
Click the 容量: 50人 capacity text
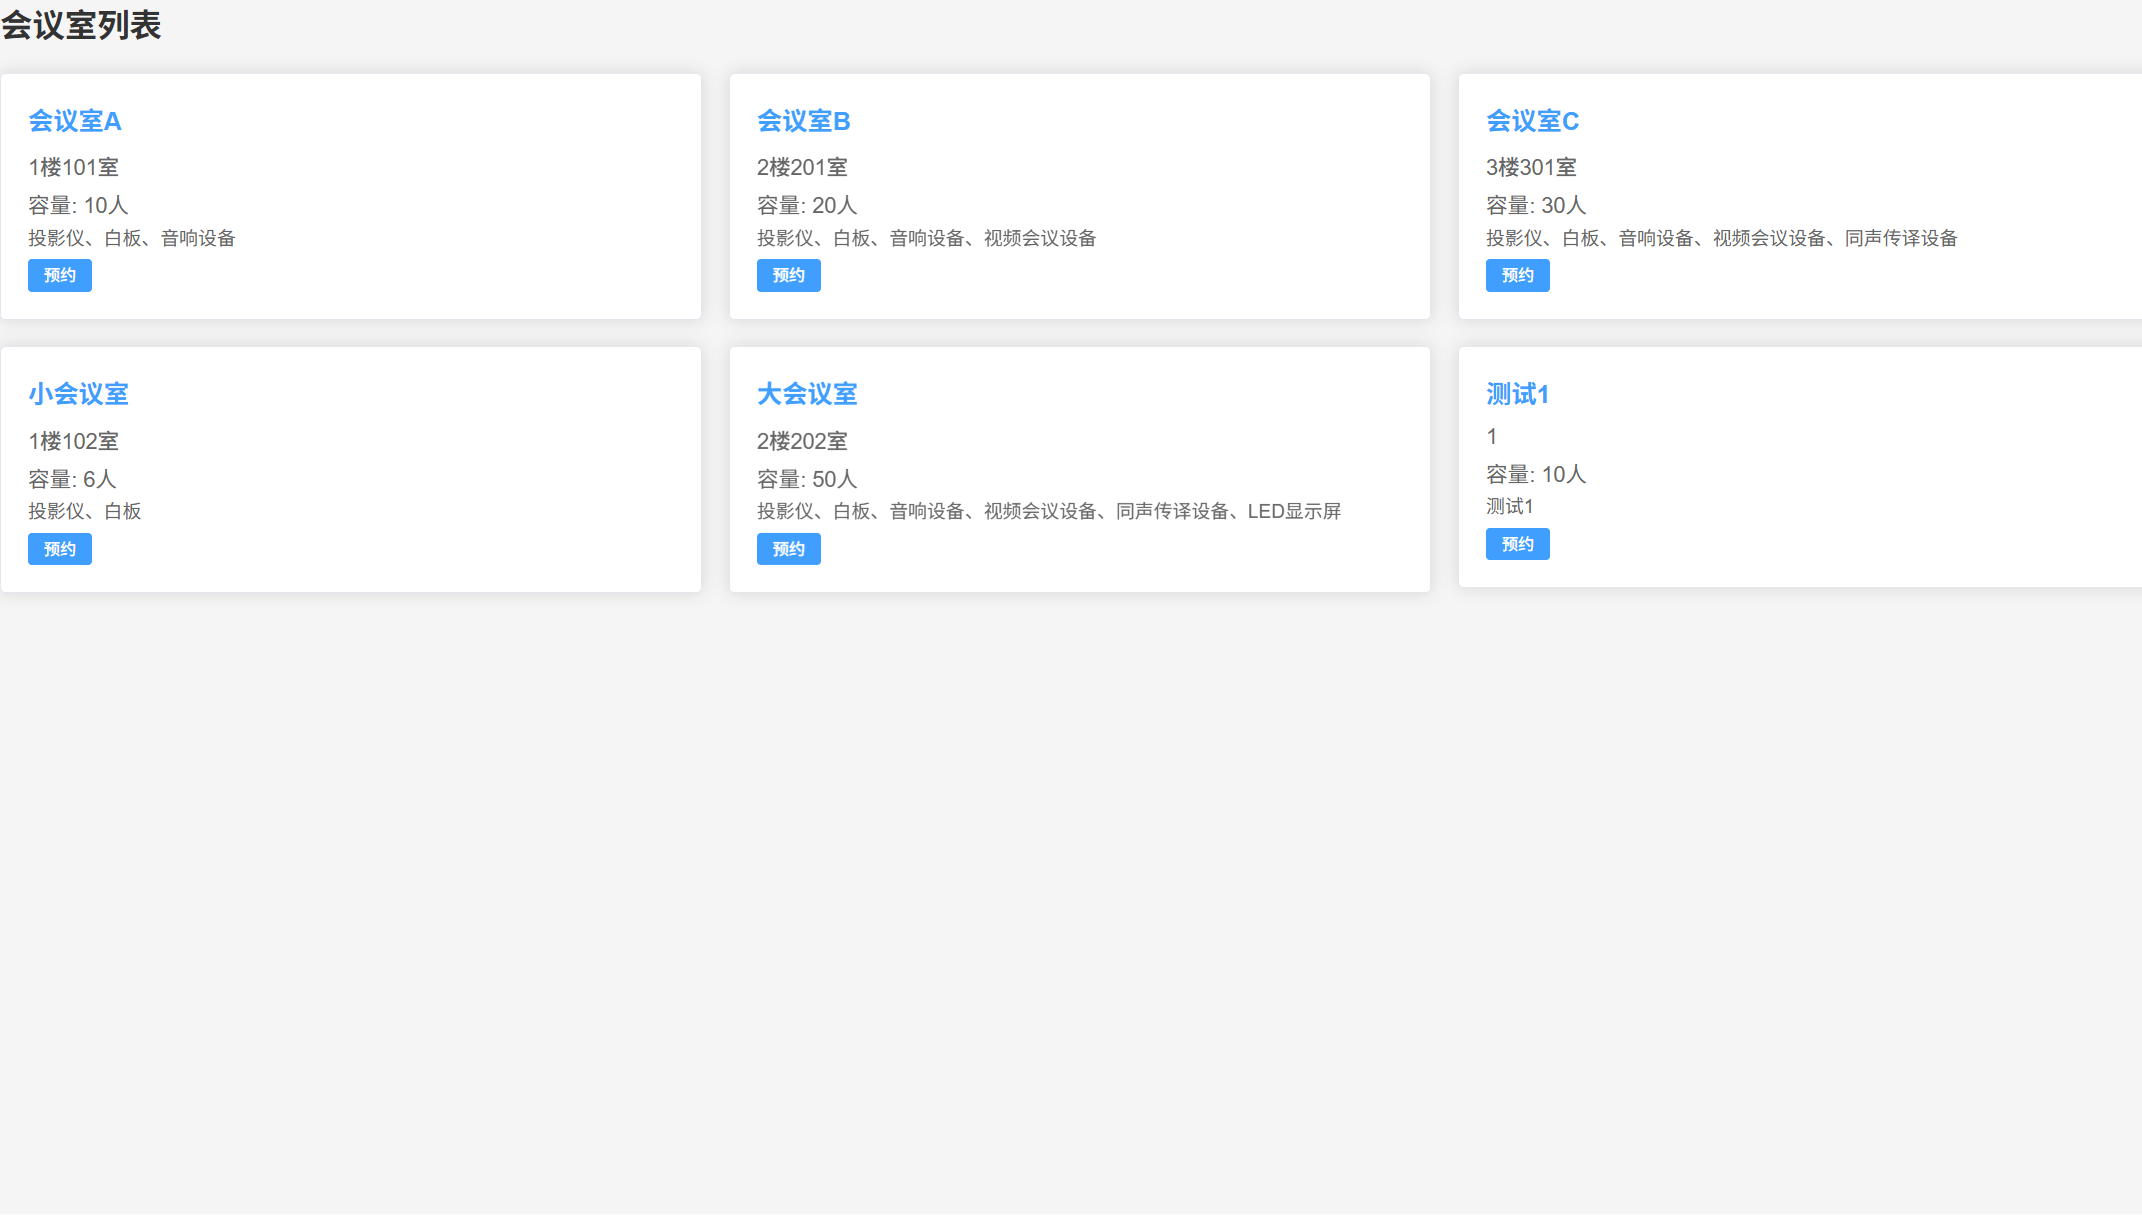pyautogui.click(x=807, y=479)
